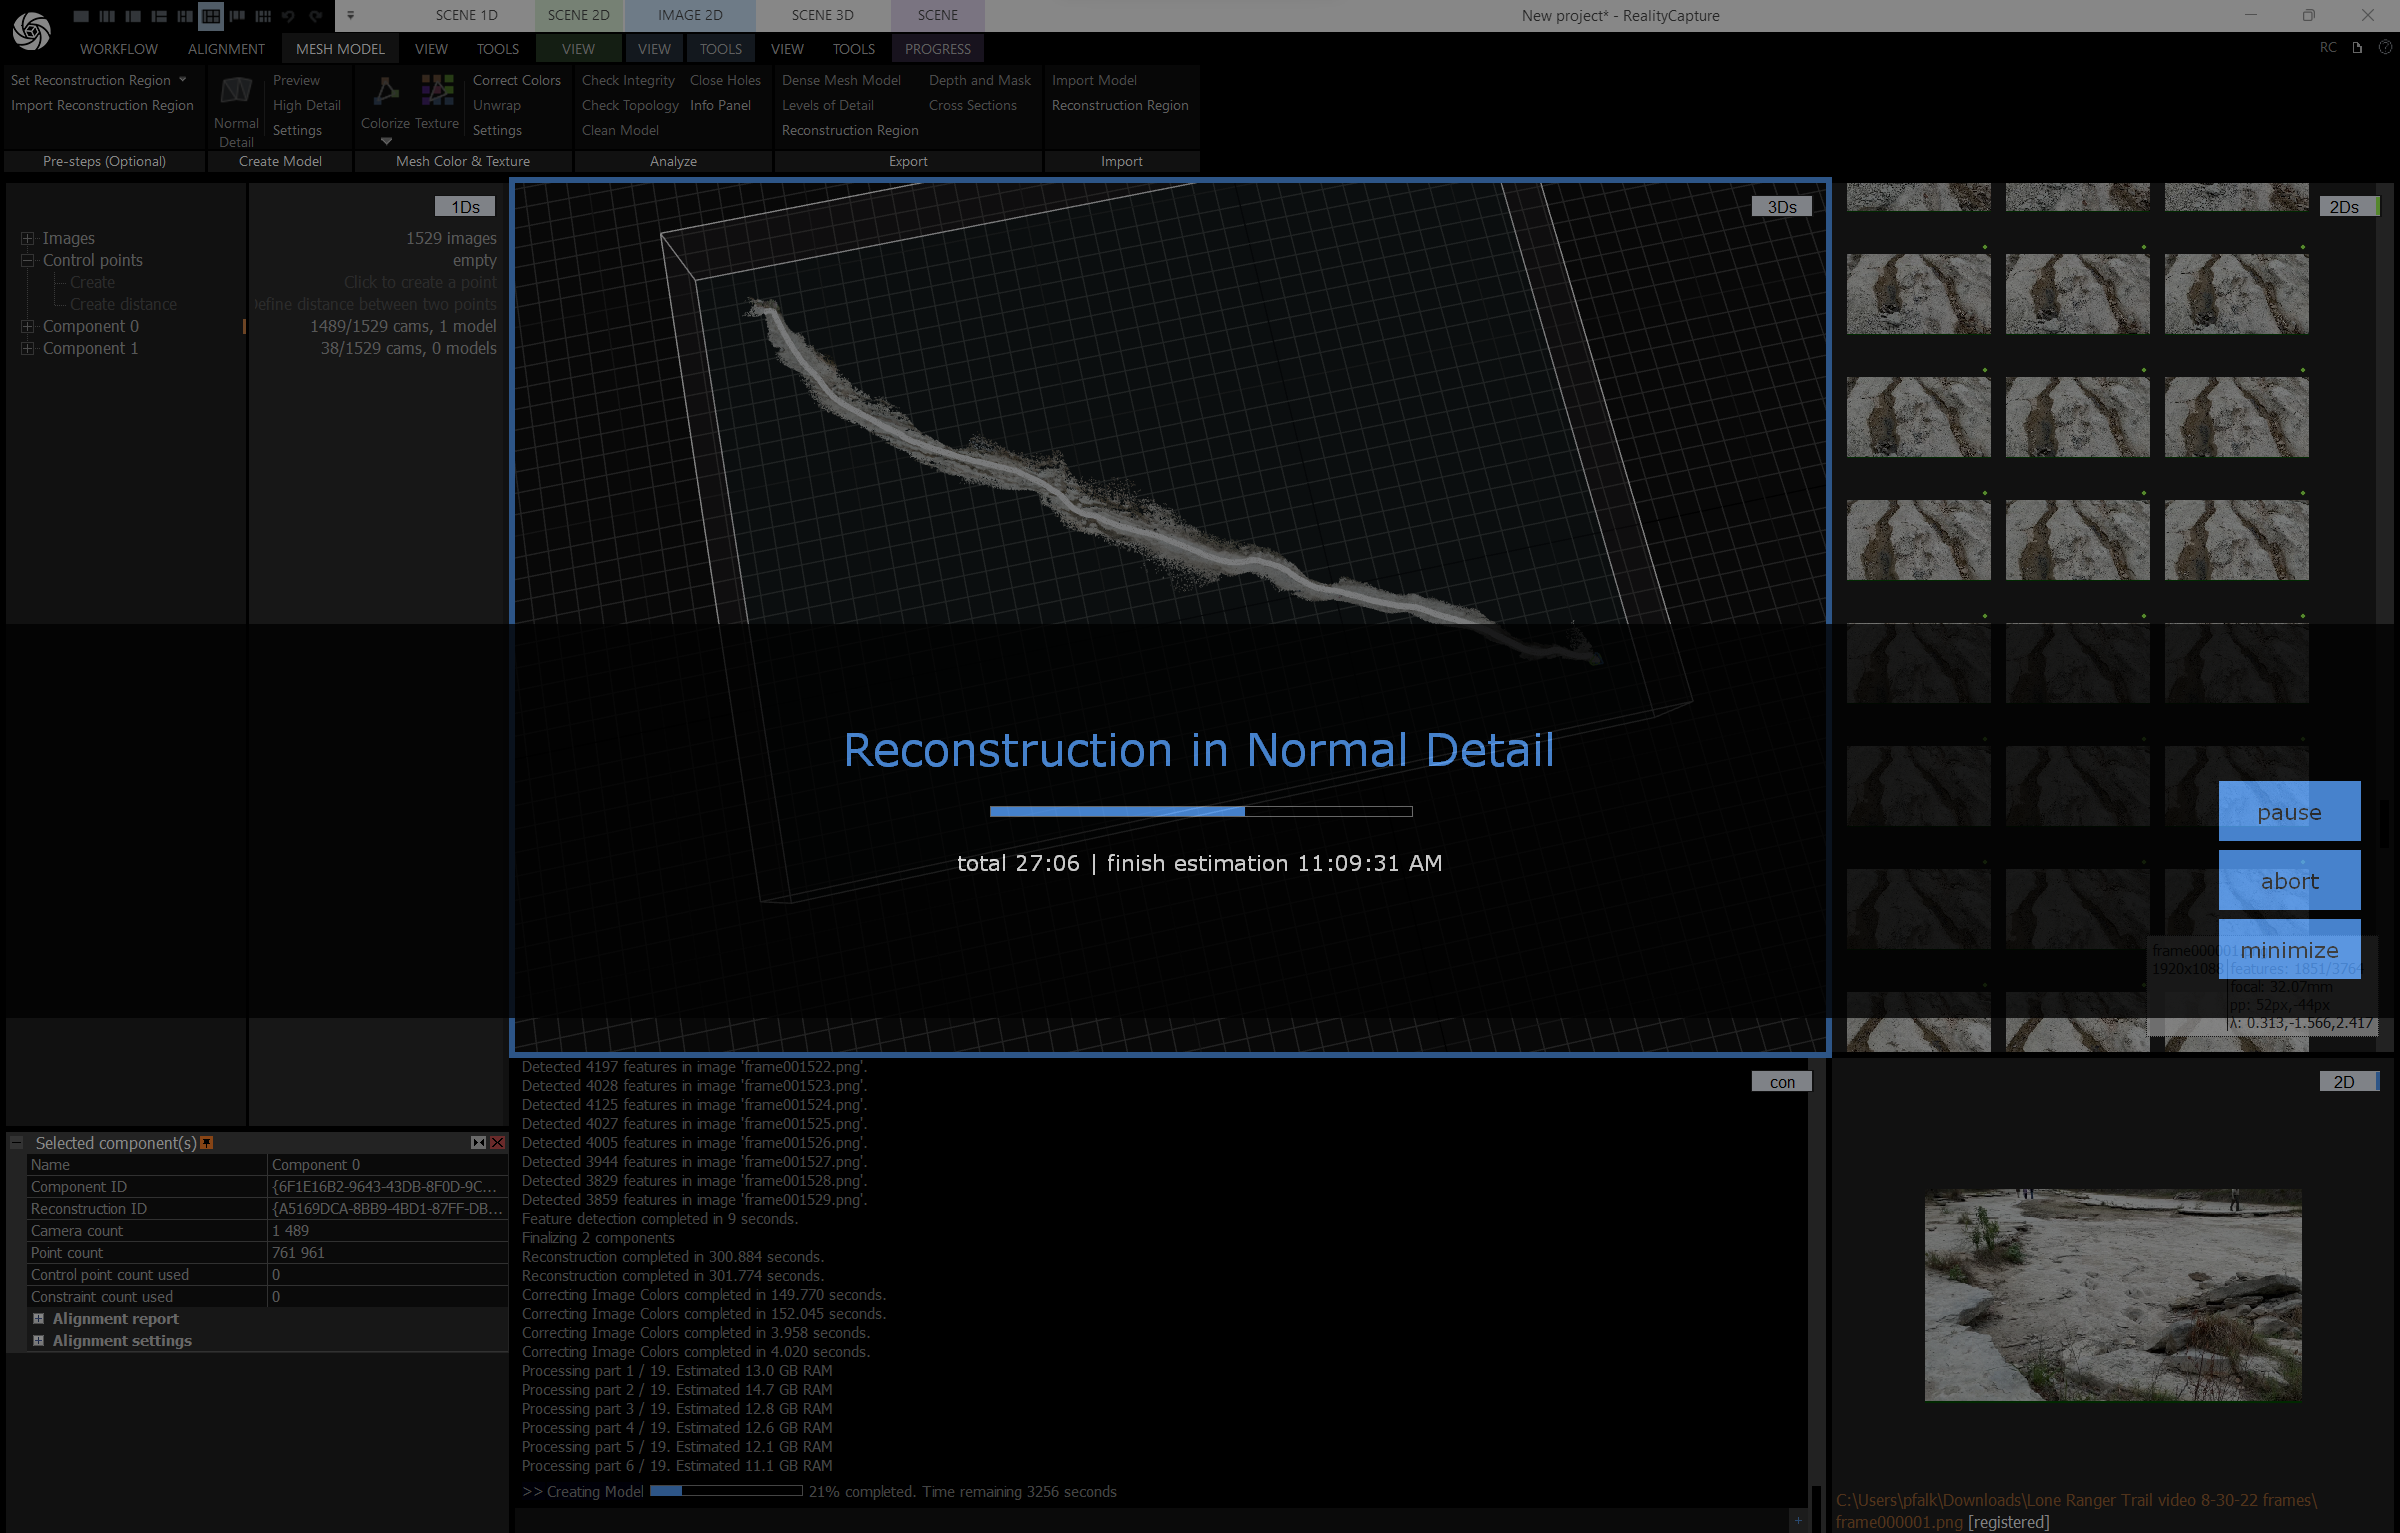Pin the Selected component(s) panel
2400x1533 pixels.
207,1142
